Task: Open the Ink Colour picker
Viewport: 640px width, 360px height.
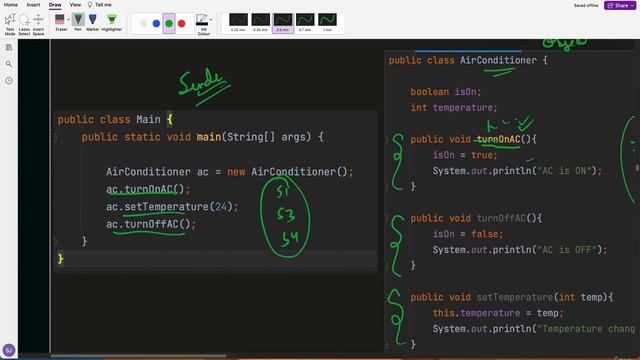Action: click(202, 24)
